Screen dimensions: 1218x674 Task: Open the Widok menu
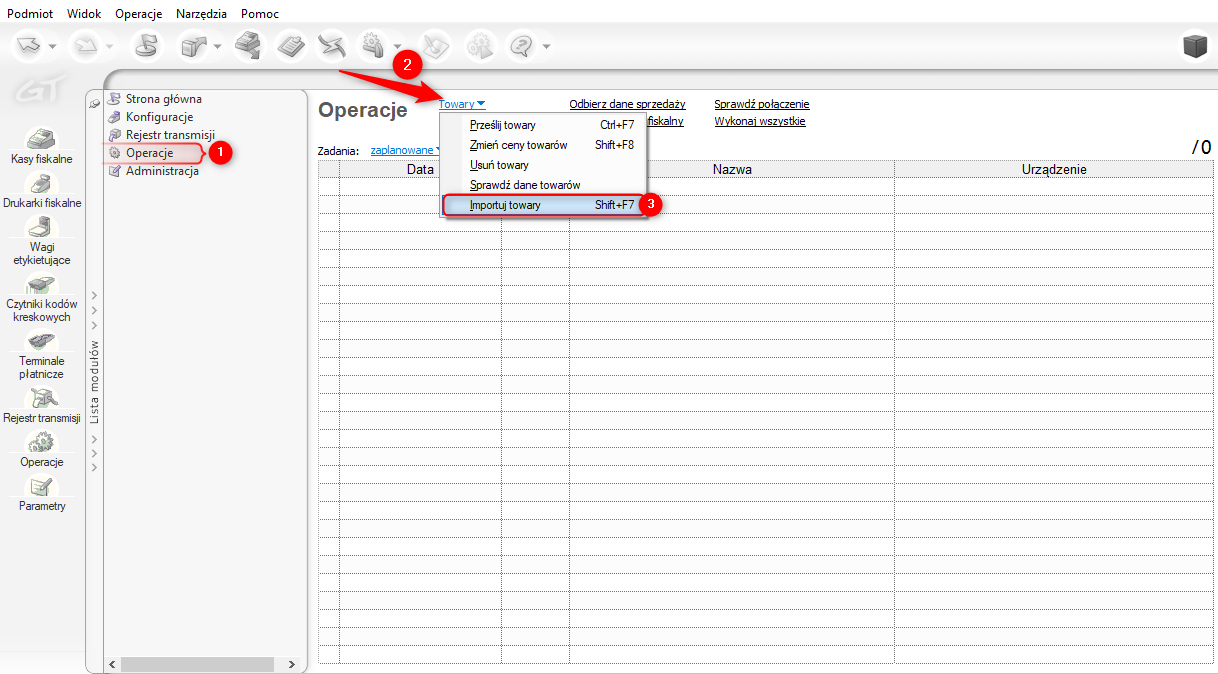tap(85, 14)
